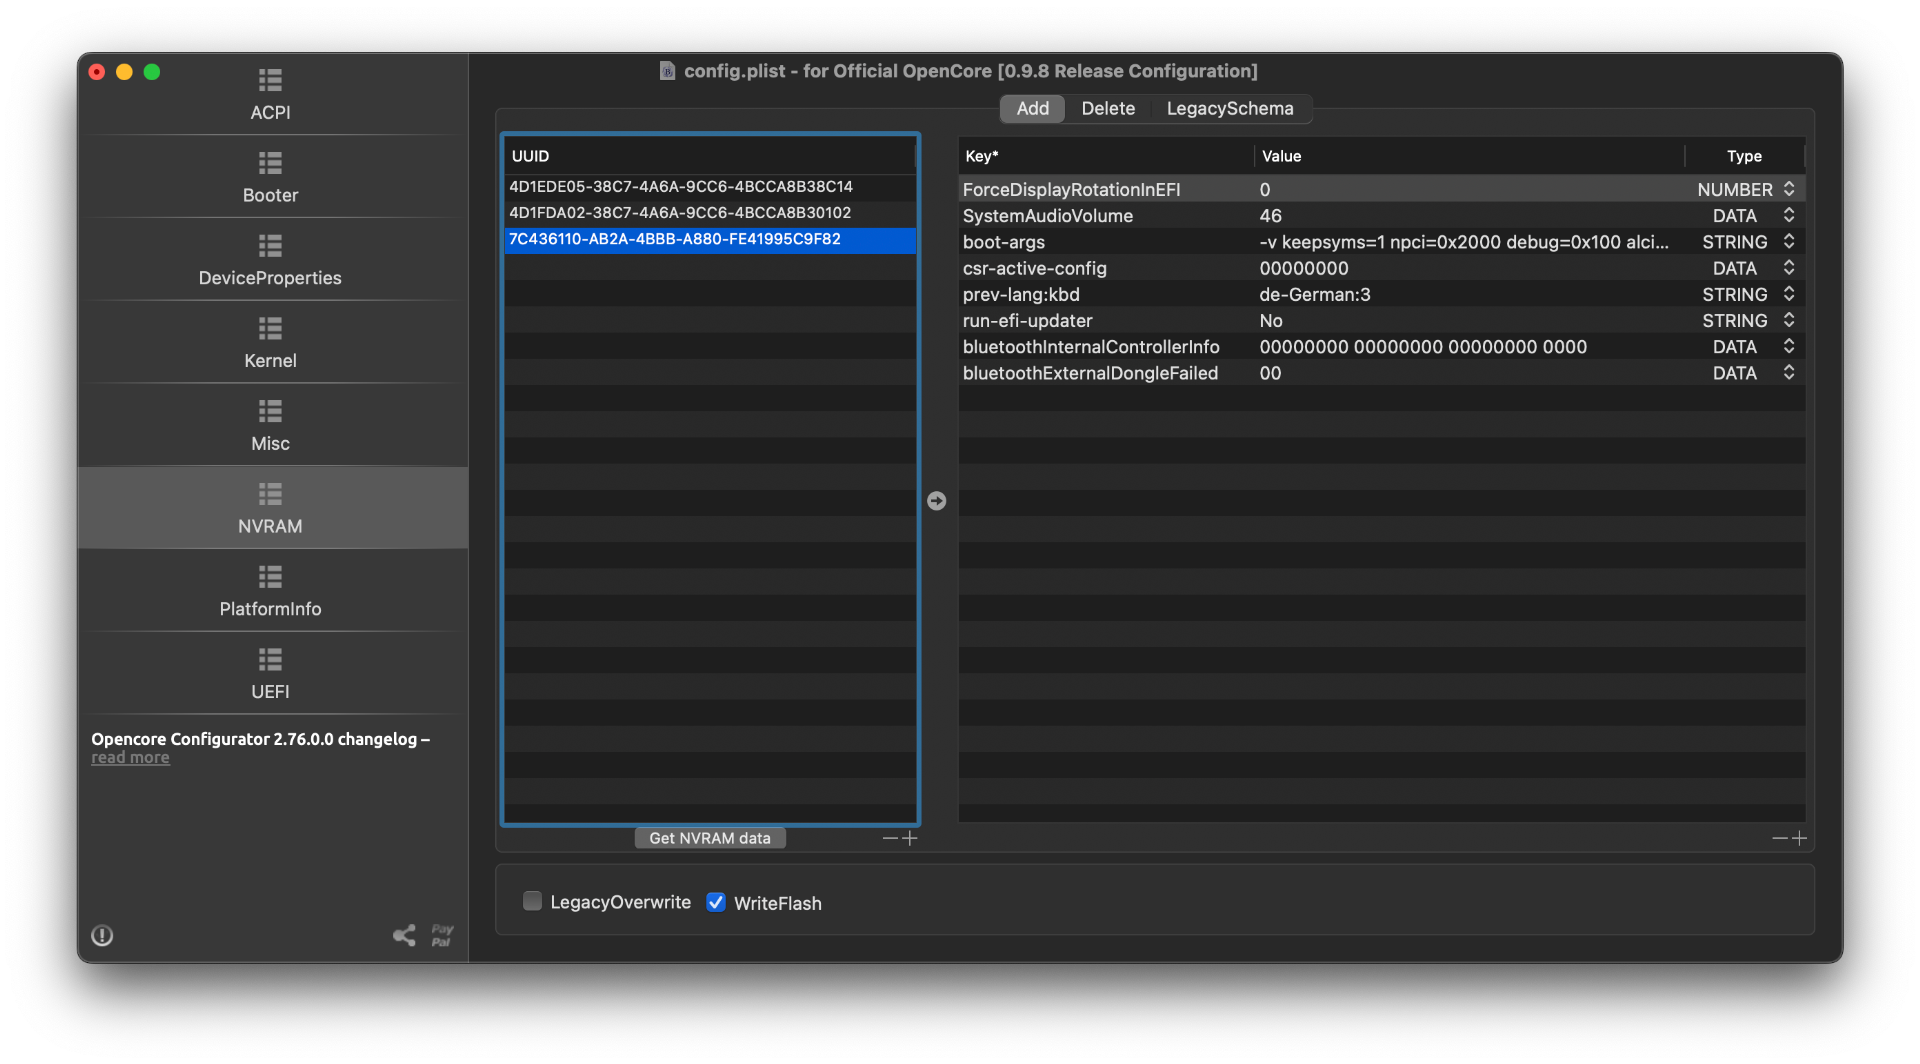Uncheck the WriteFlash checkbox
Image resolution: width=1920 pixels, height=1064 pixels.
pos(716,902)
